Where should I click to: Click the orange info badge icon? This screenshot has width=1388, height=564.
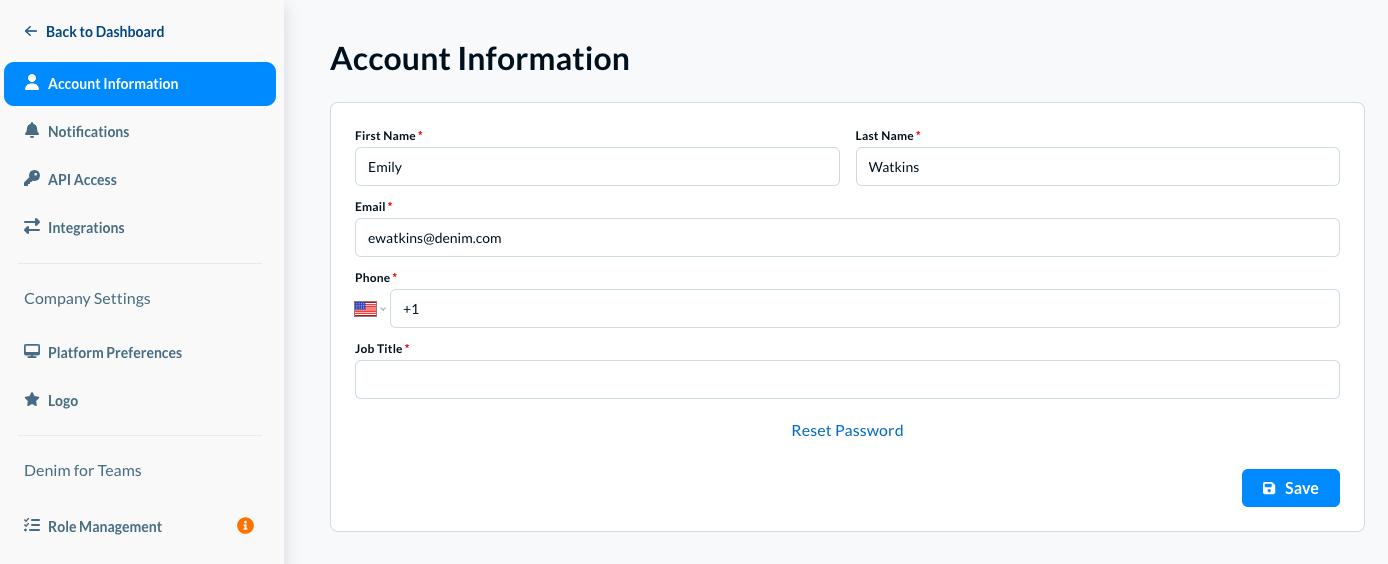[x=245, y=525]
